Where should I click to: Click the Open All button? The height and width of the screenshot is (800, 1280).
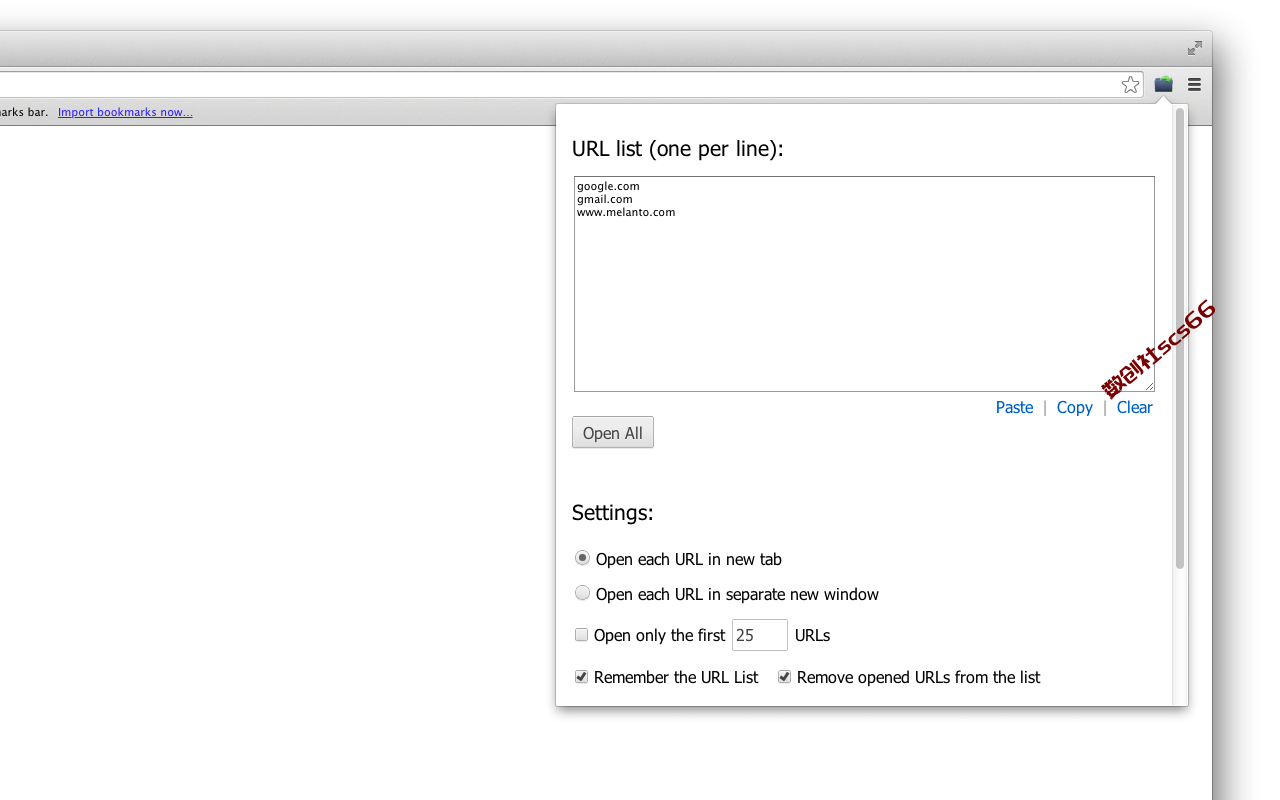click(x=613, y=432)
